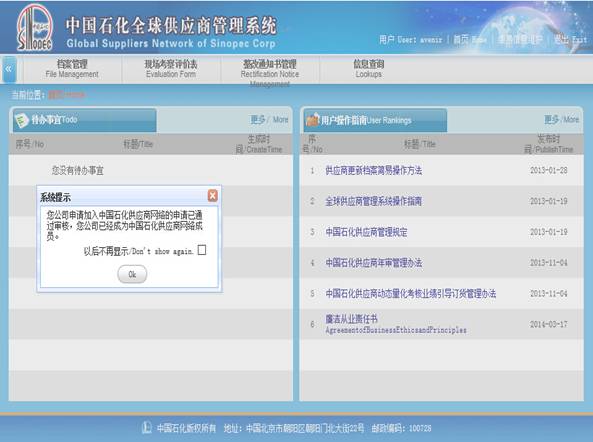Open the Rectification Notice Management menu
Image resolution: width=593 pixels, height=442 pixels.
[270, 73]
